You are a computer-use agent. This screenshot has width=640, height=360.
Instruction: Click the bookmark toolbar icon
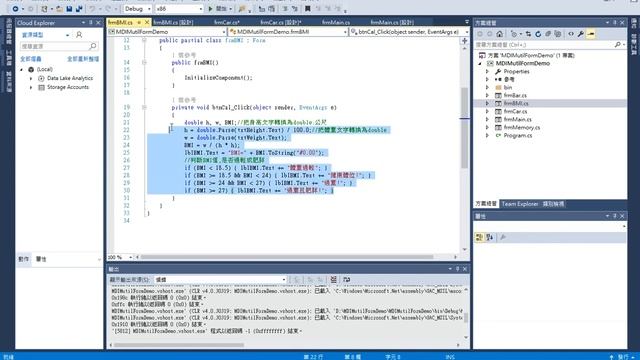pos(308,9)
